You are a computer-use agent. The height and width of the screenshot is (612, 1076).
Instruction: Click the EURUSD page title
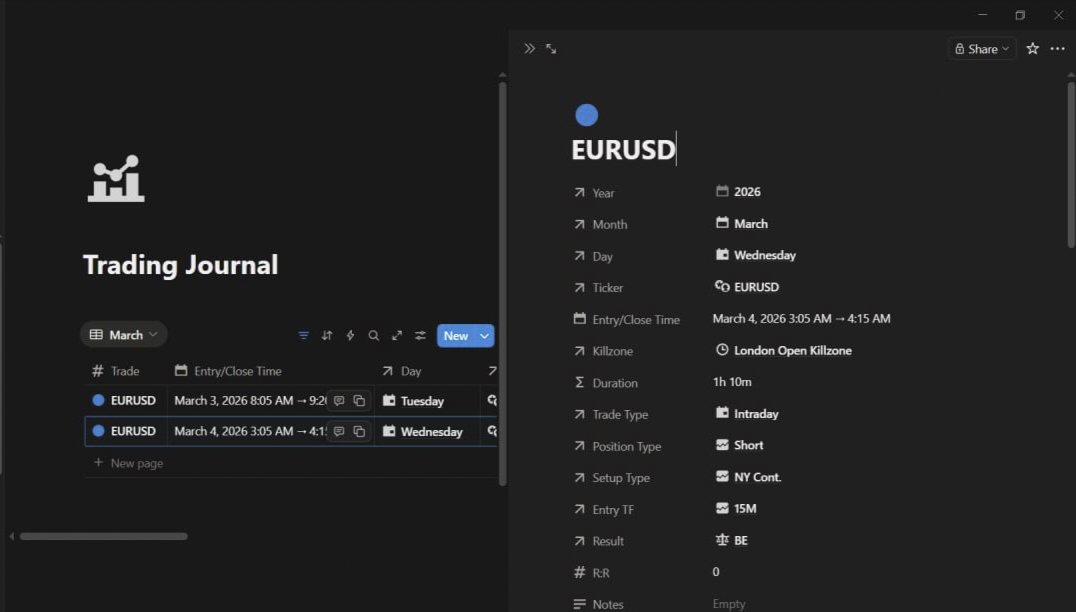(x=623, y=150)
